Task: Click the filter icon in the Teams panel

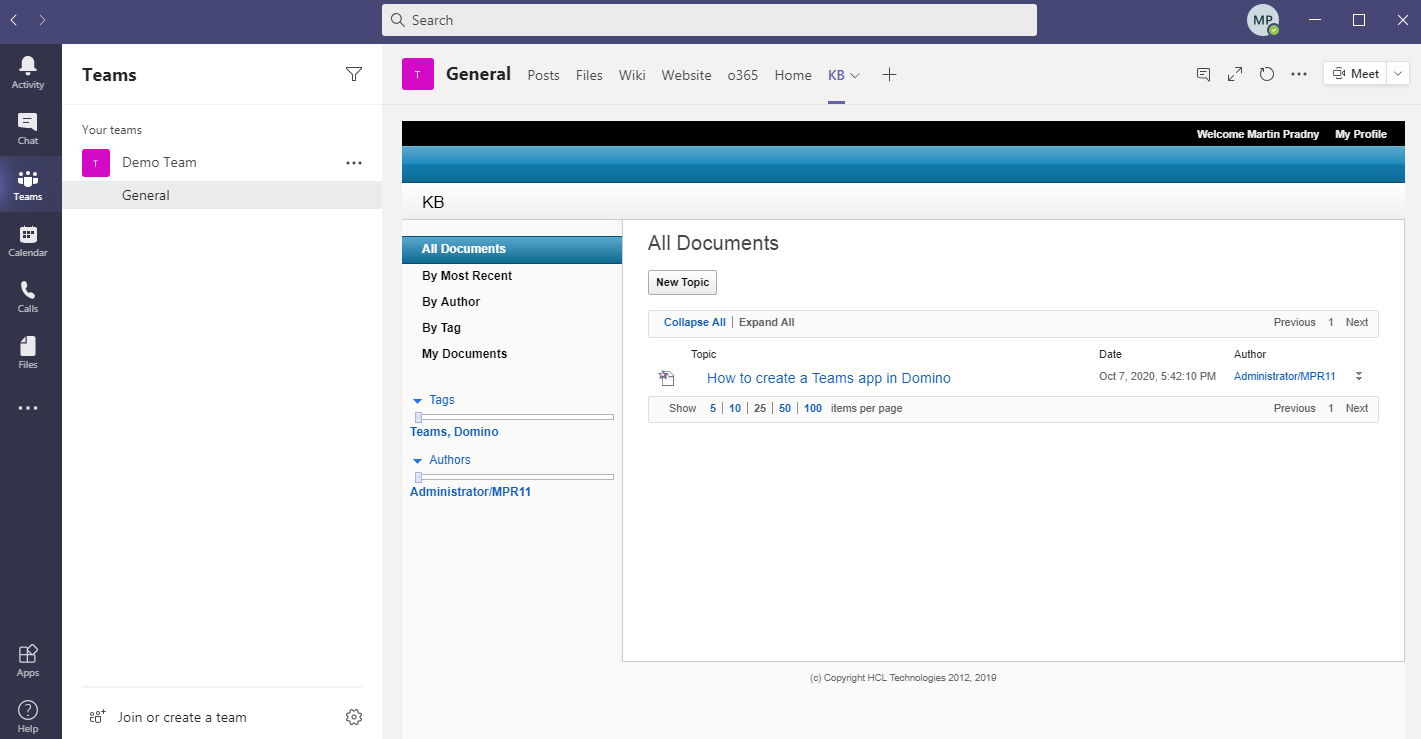Action: [354, 73]
